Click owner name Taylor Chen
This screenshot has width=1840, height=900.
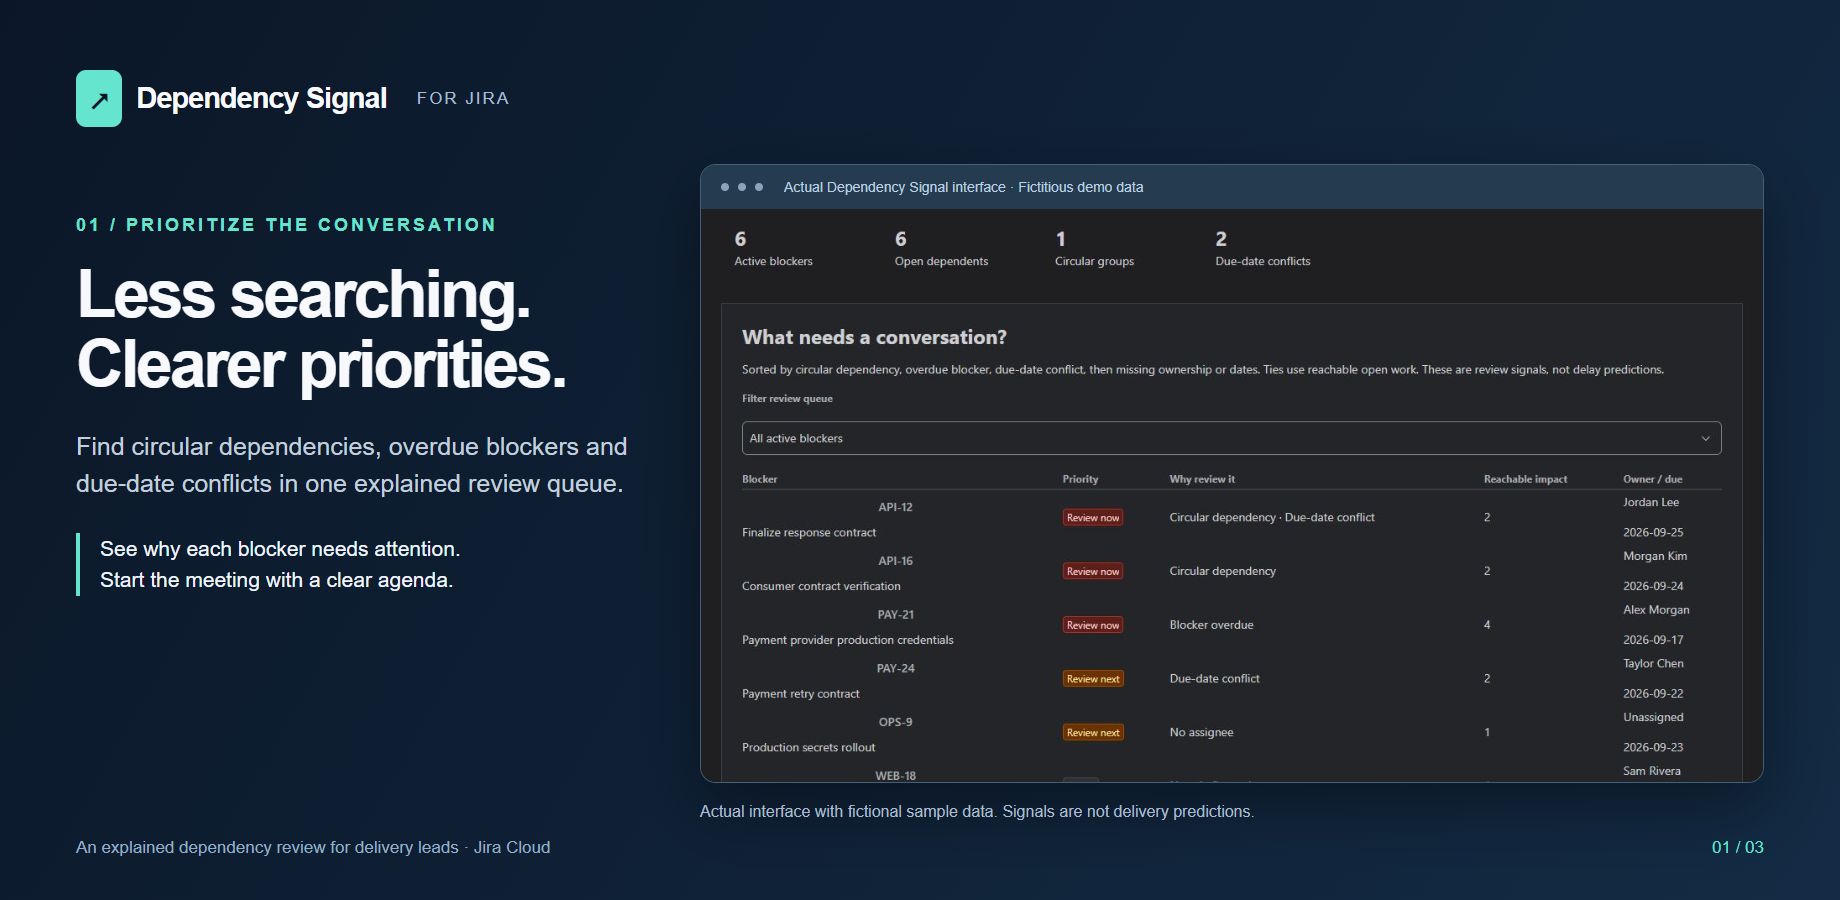tap(1653, 663)
